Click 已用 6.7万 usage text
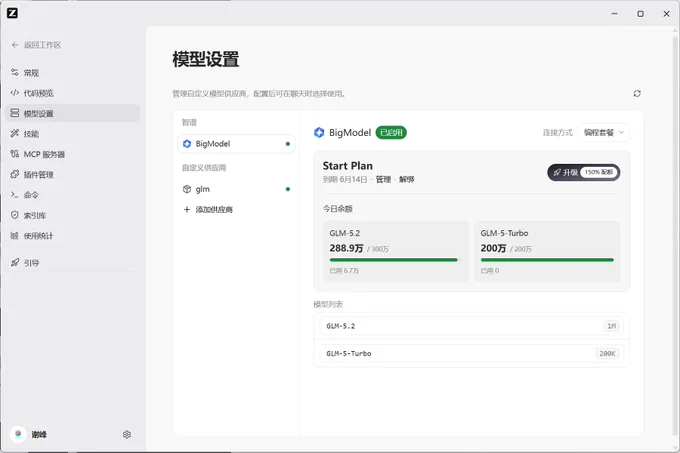 pyautogui.click(x=344, y=270)
